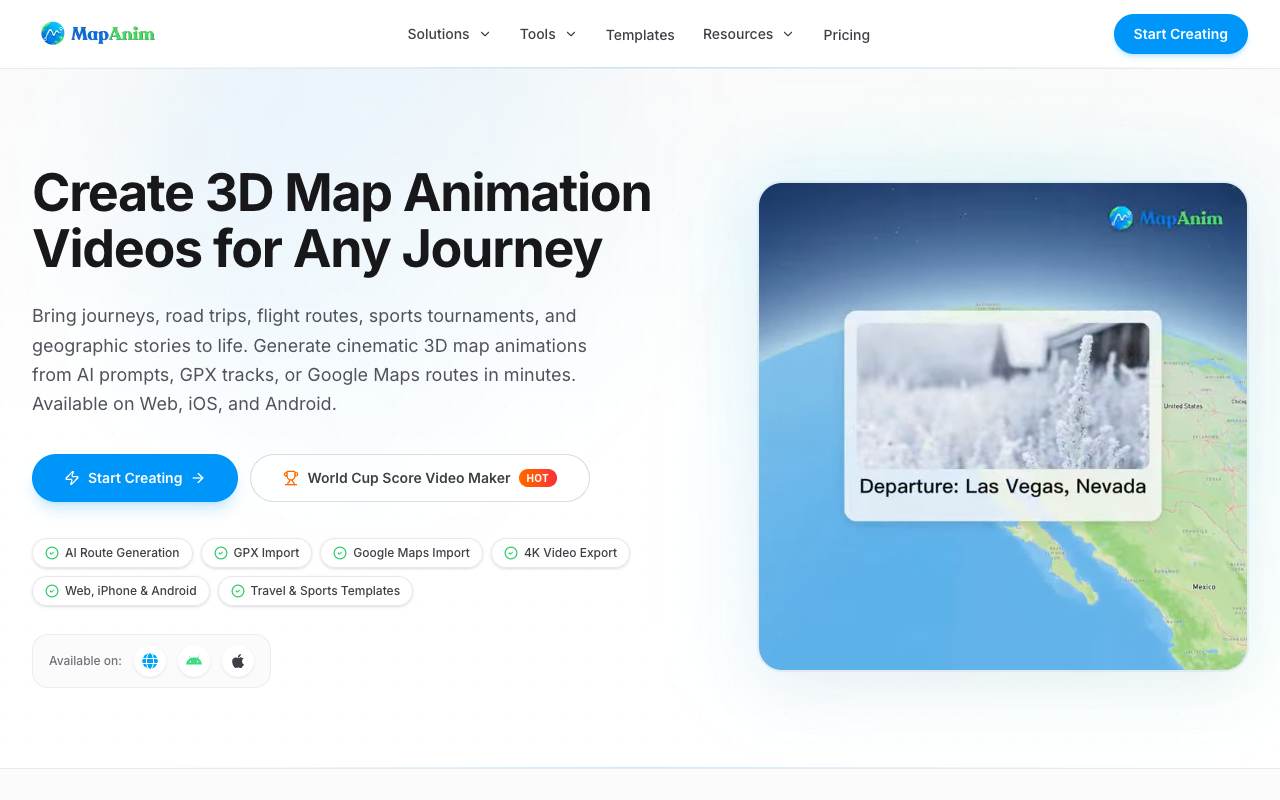This screenshot has width=1280, height=800.
Task: Click the checkmark icon beside AI Route Generation
Action: 52,553
